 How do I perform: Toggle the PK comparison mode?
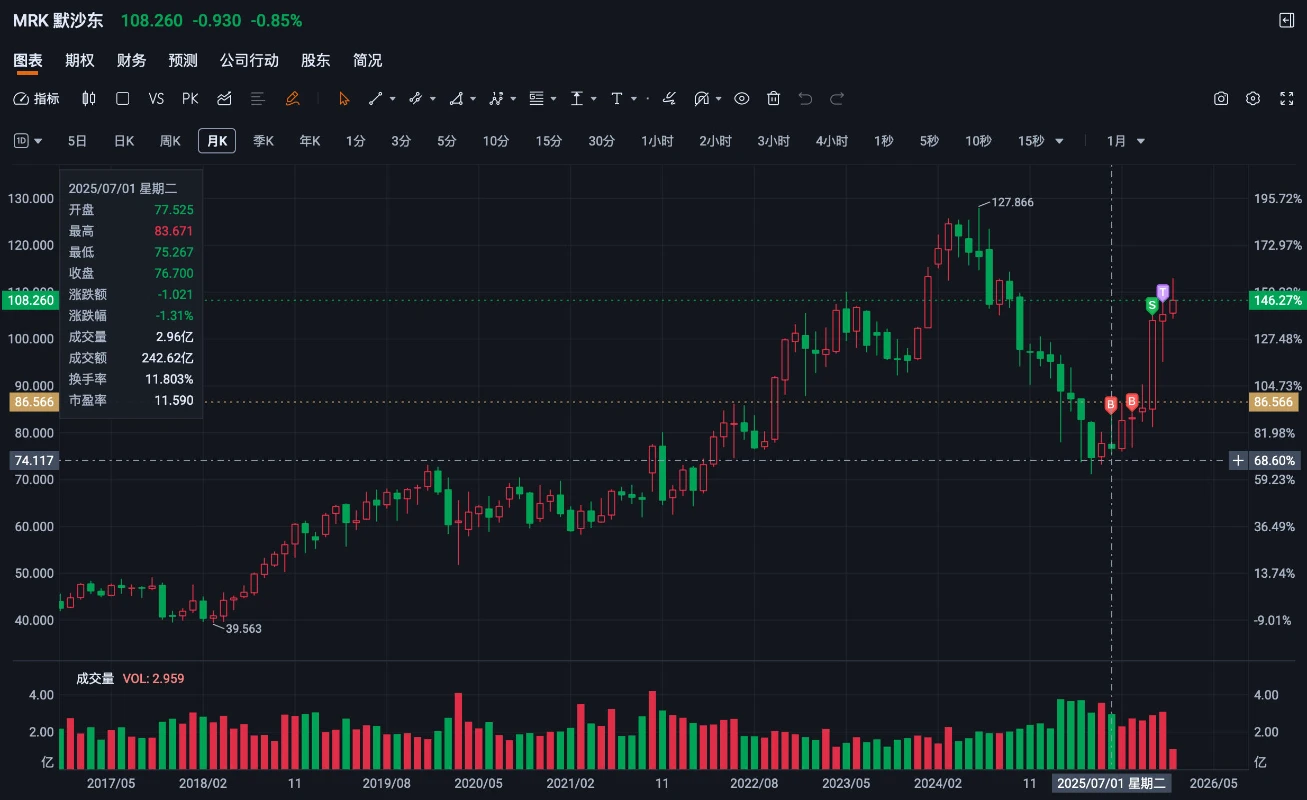[190, 99]
